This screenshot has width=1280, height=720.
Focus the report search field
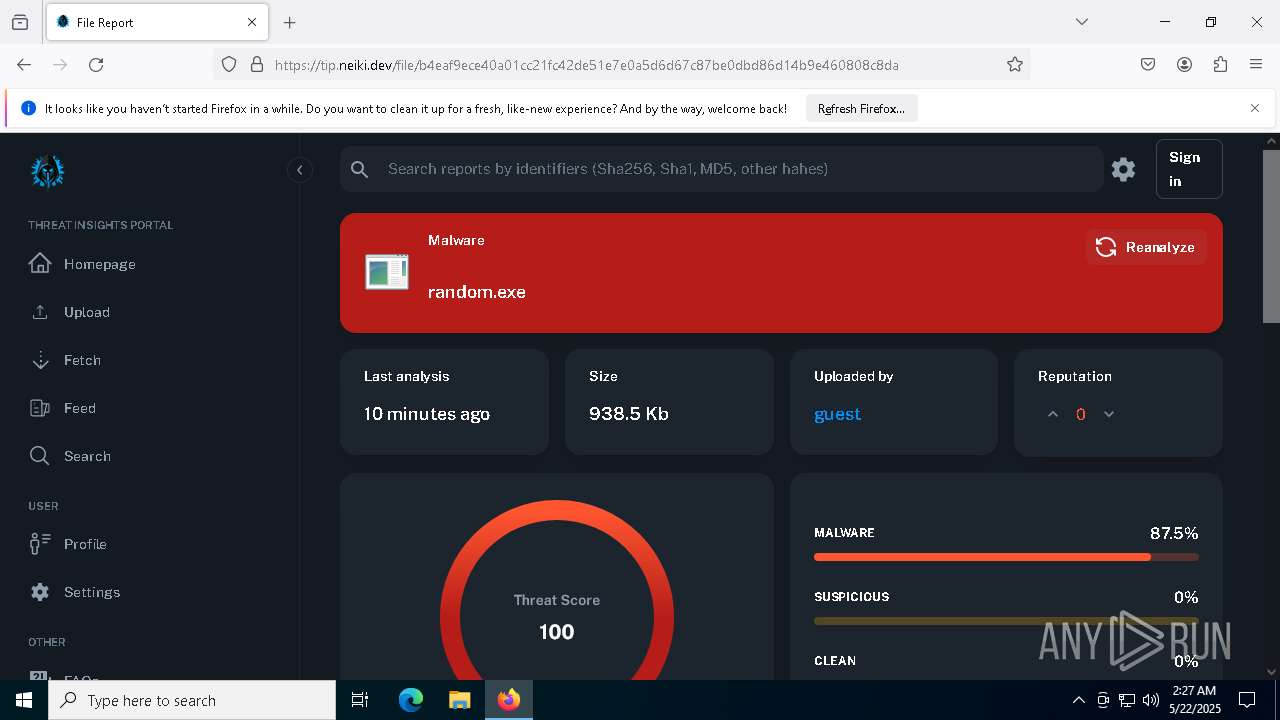(x=721, y=169)
